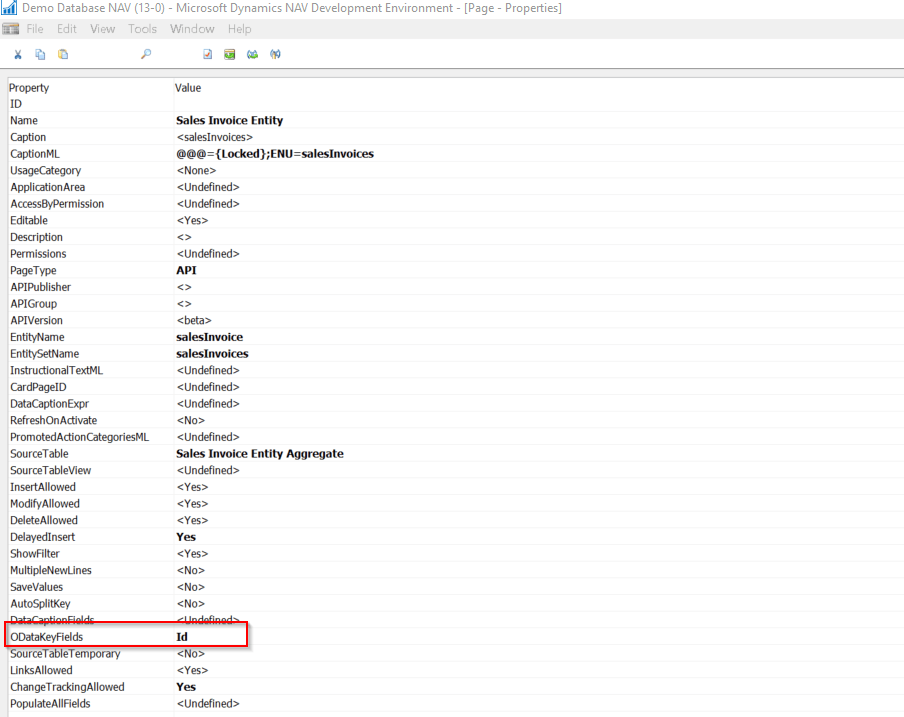This screenshot has width=904, height=717.
Task: Open the Tools menu
Action: point(142,29)
